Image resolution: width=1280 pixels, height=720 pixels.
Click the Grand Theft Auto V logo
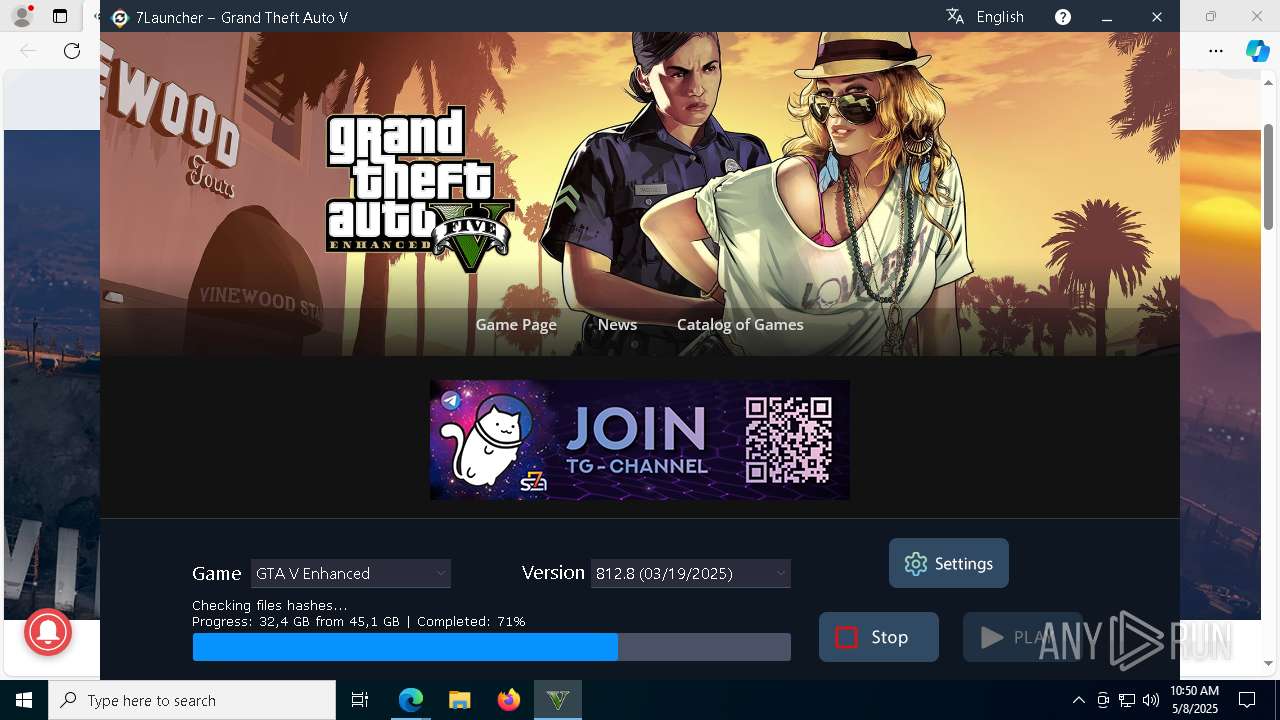click(x=420, y=190)
